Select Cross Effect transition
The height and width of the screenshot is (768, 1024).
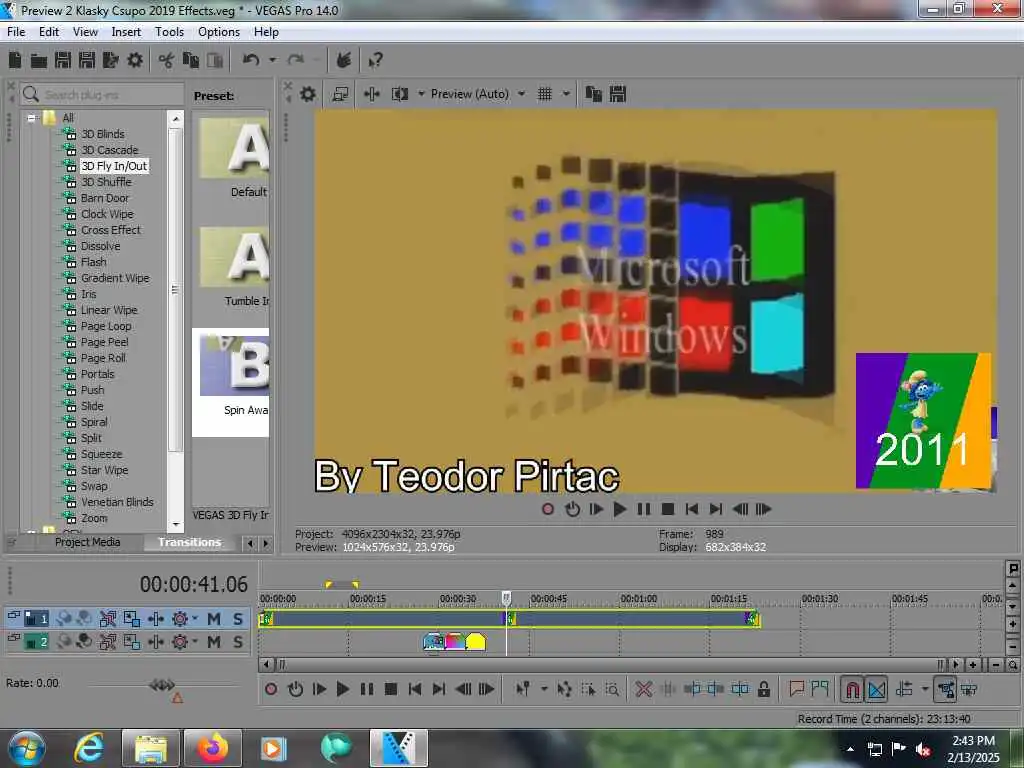pyautogui.click(x=110, y=230)
